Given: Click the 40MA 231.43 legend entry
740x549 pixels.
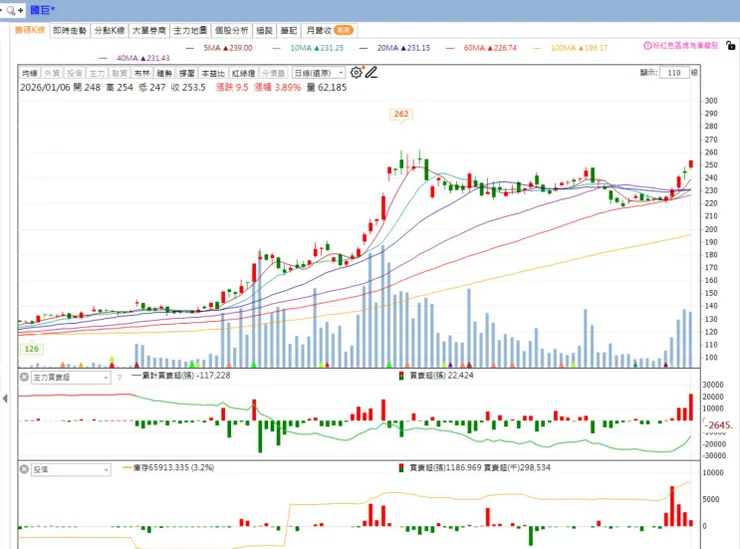Looking at the screenshot, I should point(135,58).
